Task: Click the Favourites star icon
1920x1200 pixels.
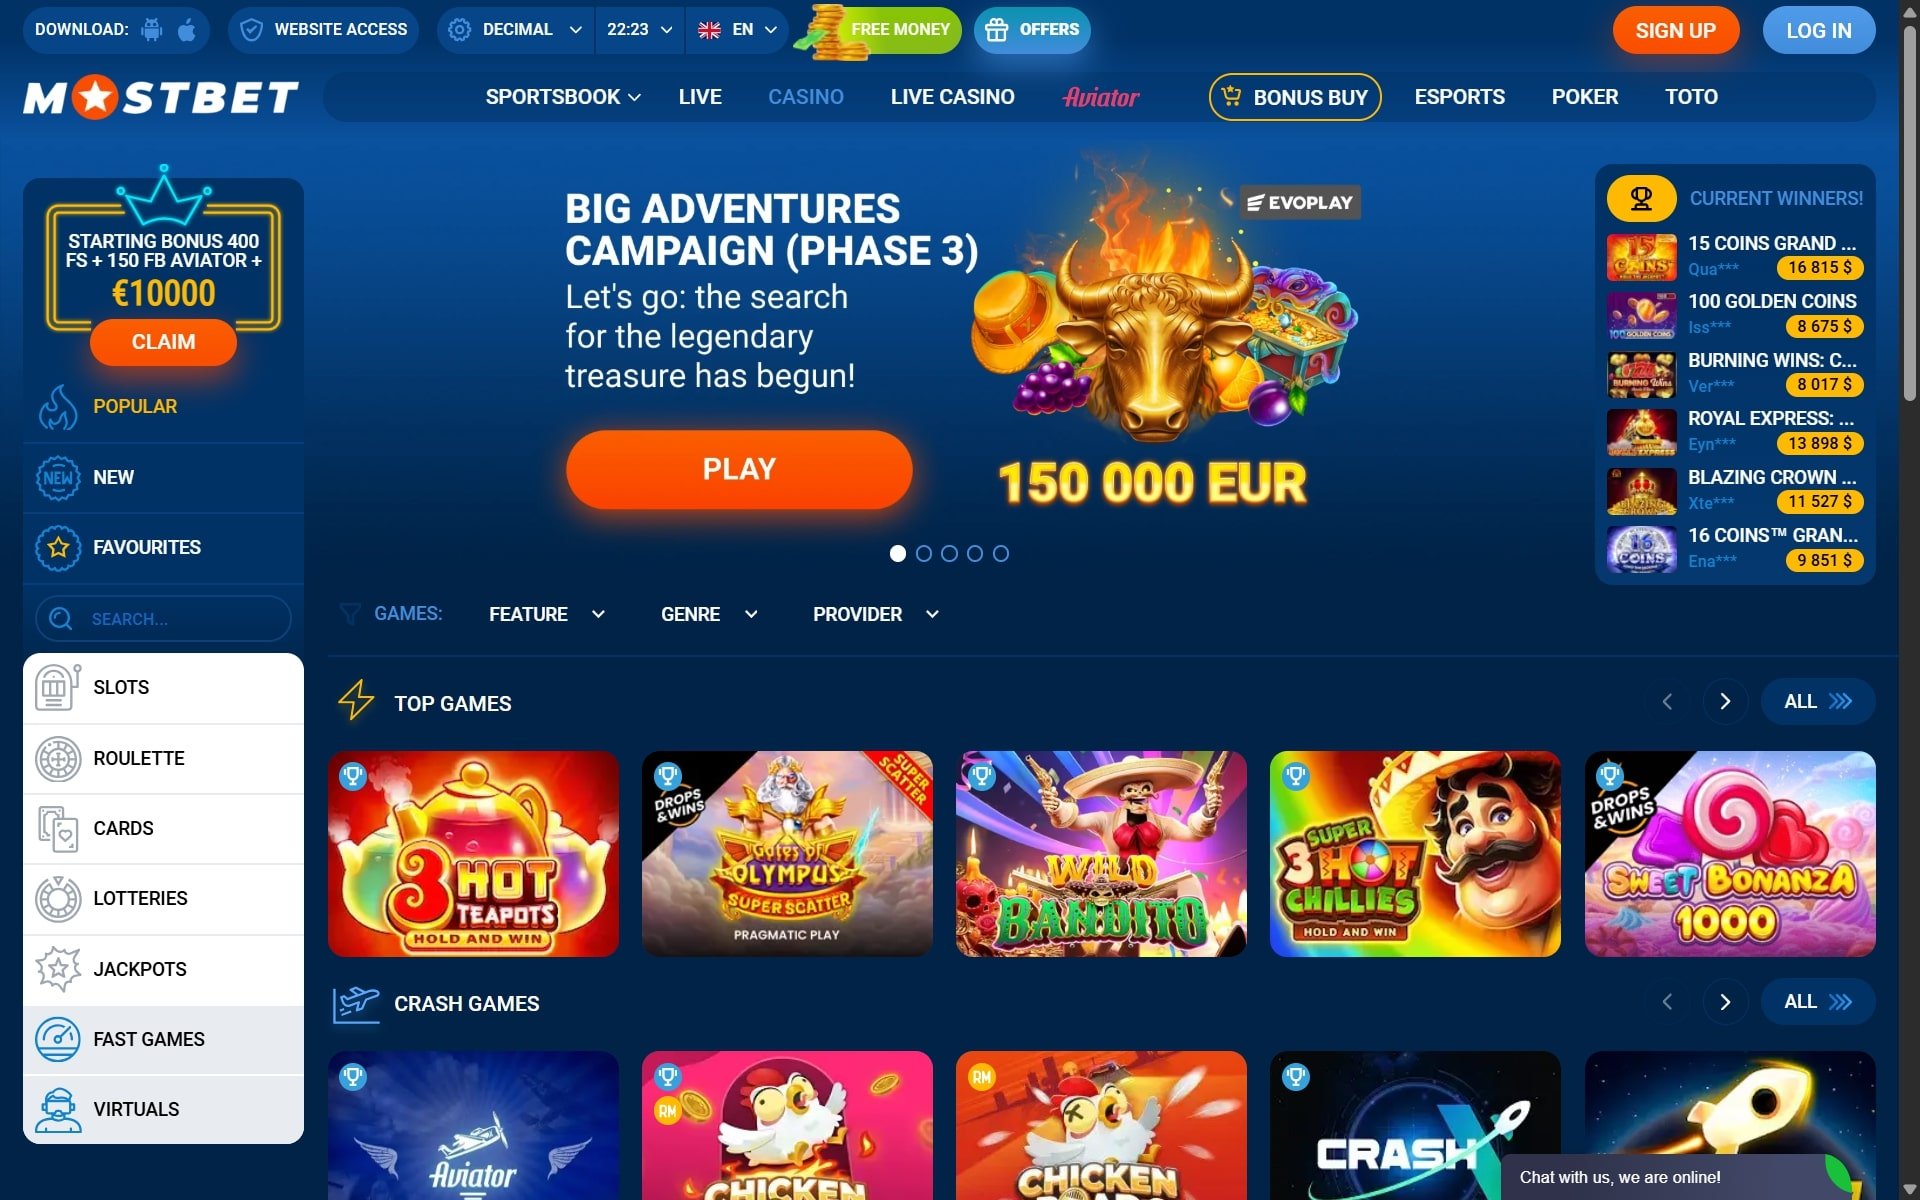Action: [x=58, y=548]
